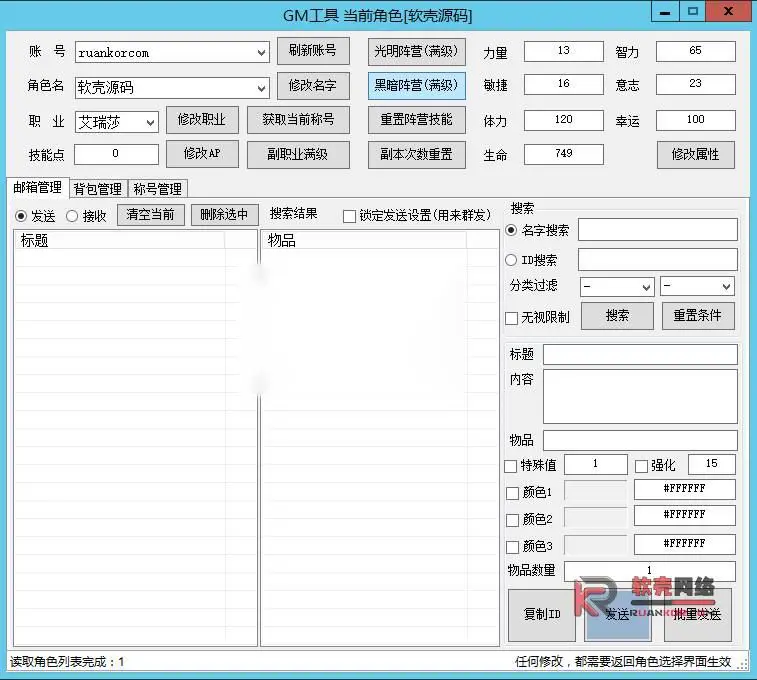This screenshot has height=680, width=757.
Task: Click the 修改职业 button
Action: [202, 120]
